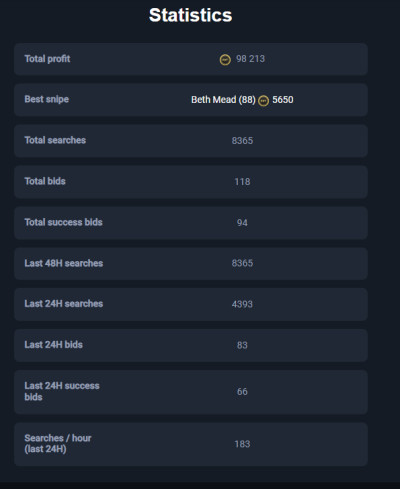The image size is (400, 489).
Task: Click the 98 213 profit value
Action: pos(250,59)
